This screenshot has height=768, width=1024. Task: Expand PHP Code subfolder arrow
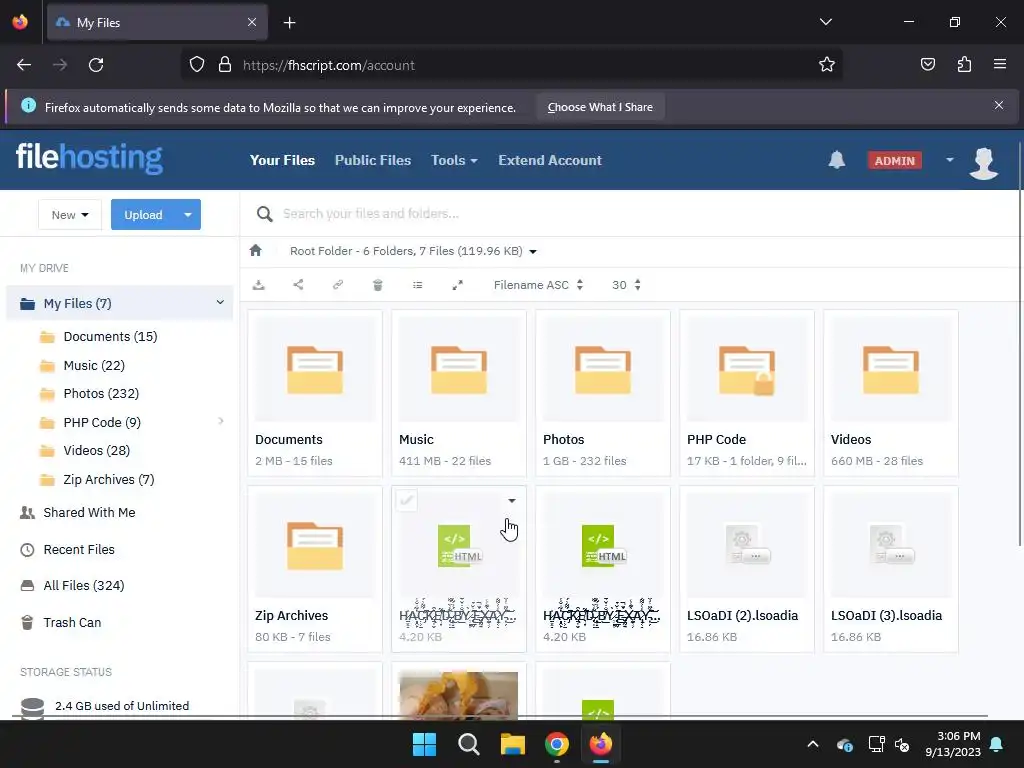[x=221, y=421]
